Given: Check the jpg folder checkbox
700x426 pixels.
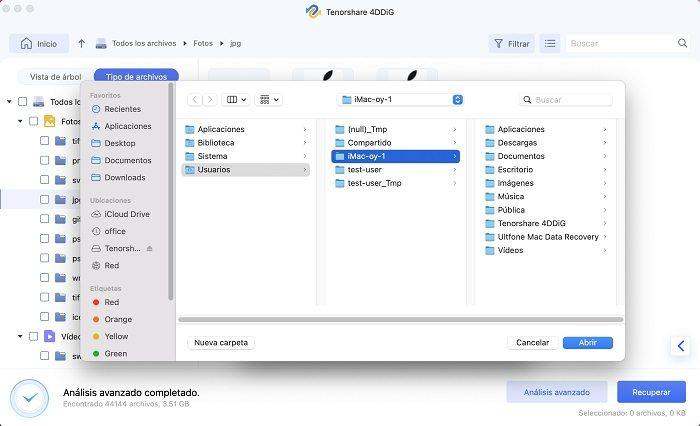Looking at the screenshot, I should [44, 199].
